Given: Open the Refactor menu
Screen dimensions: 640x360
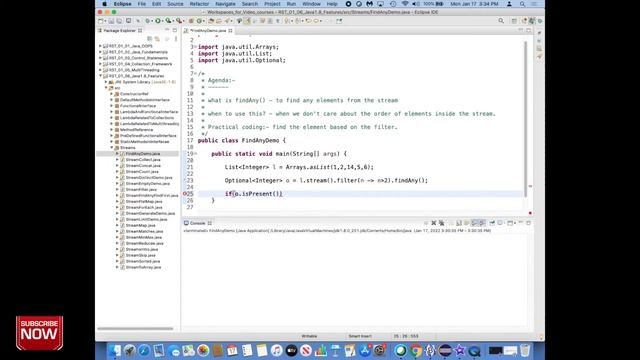Looking at the screenshot, I should [199, 4].
